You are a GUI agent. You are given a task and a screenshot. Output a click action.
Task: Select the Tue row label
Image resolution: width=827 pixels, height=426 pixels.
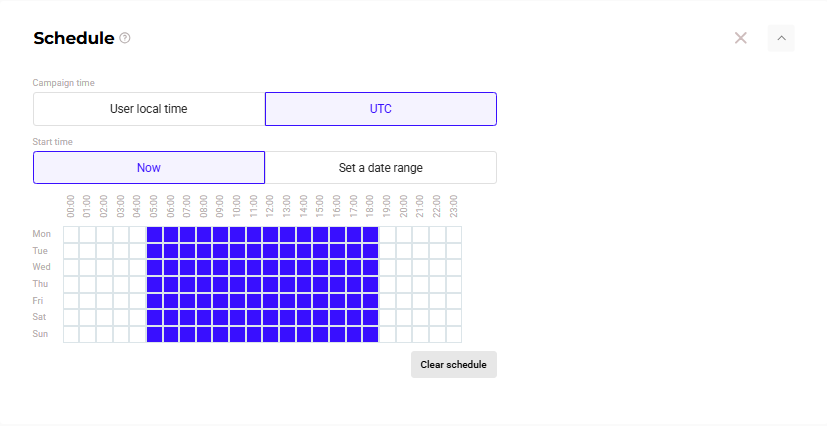(x=40, y=251)
